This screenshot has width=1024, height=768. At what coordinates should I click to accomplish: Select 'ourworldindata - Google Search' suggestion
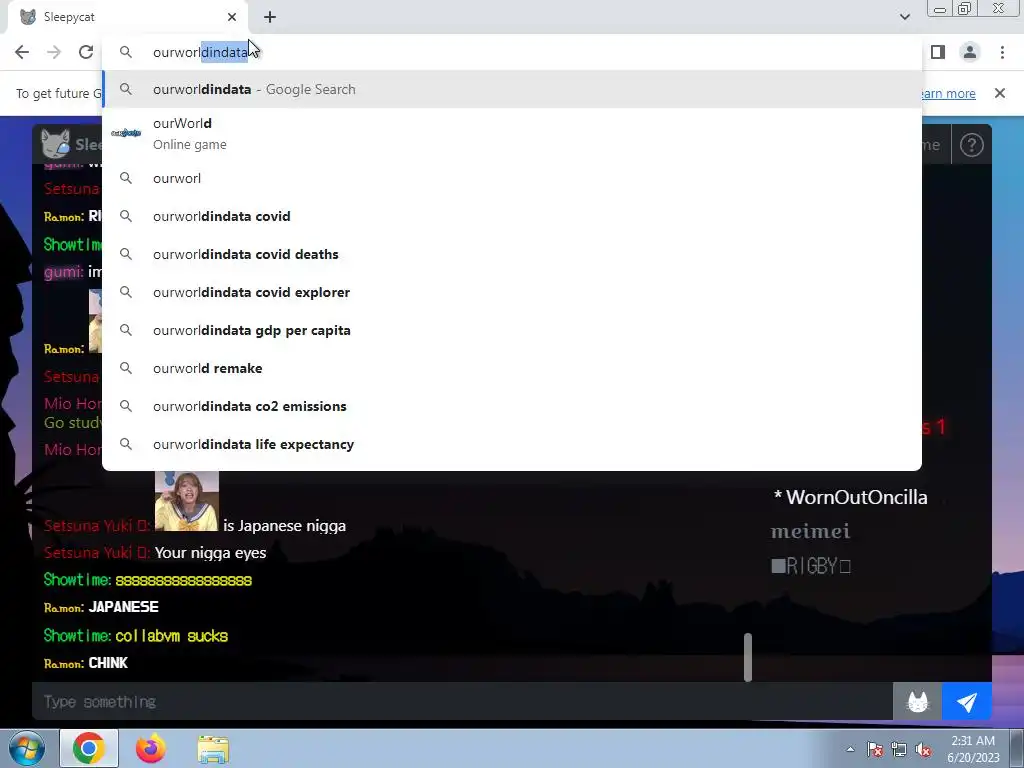click(512, 89)
